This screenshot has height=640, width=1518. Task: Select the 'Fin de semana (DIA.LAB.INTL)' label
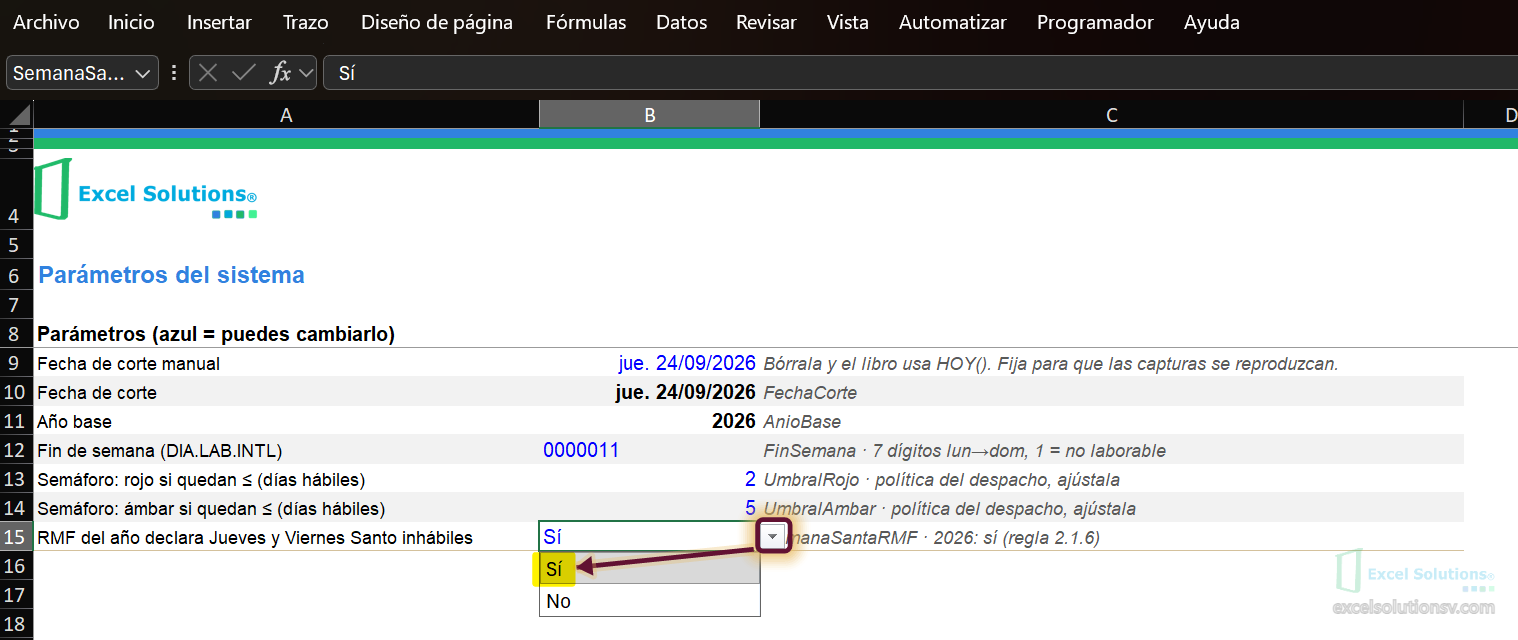[286, 450]
